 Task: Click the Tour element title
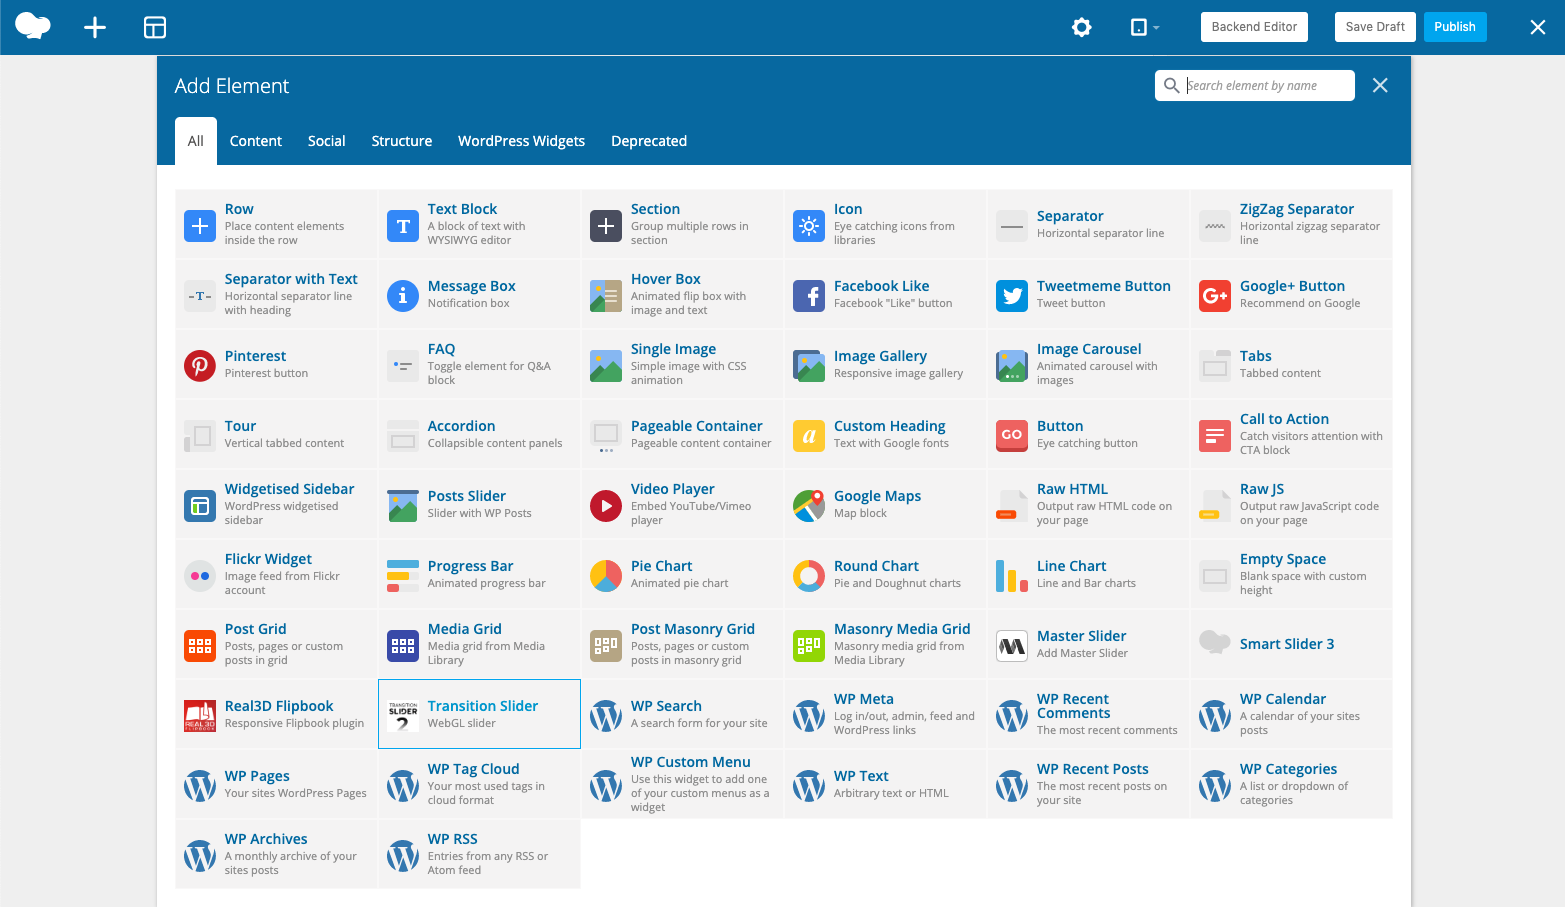pos(240,426)
